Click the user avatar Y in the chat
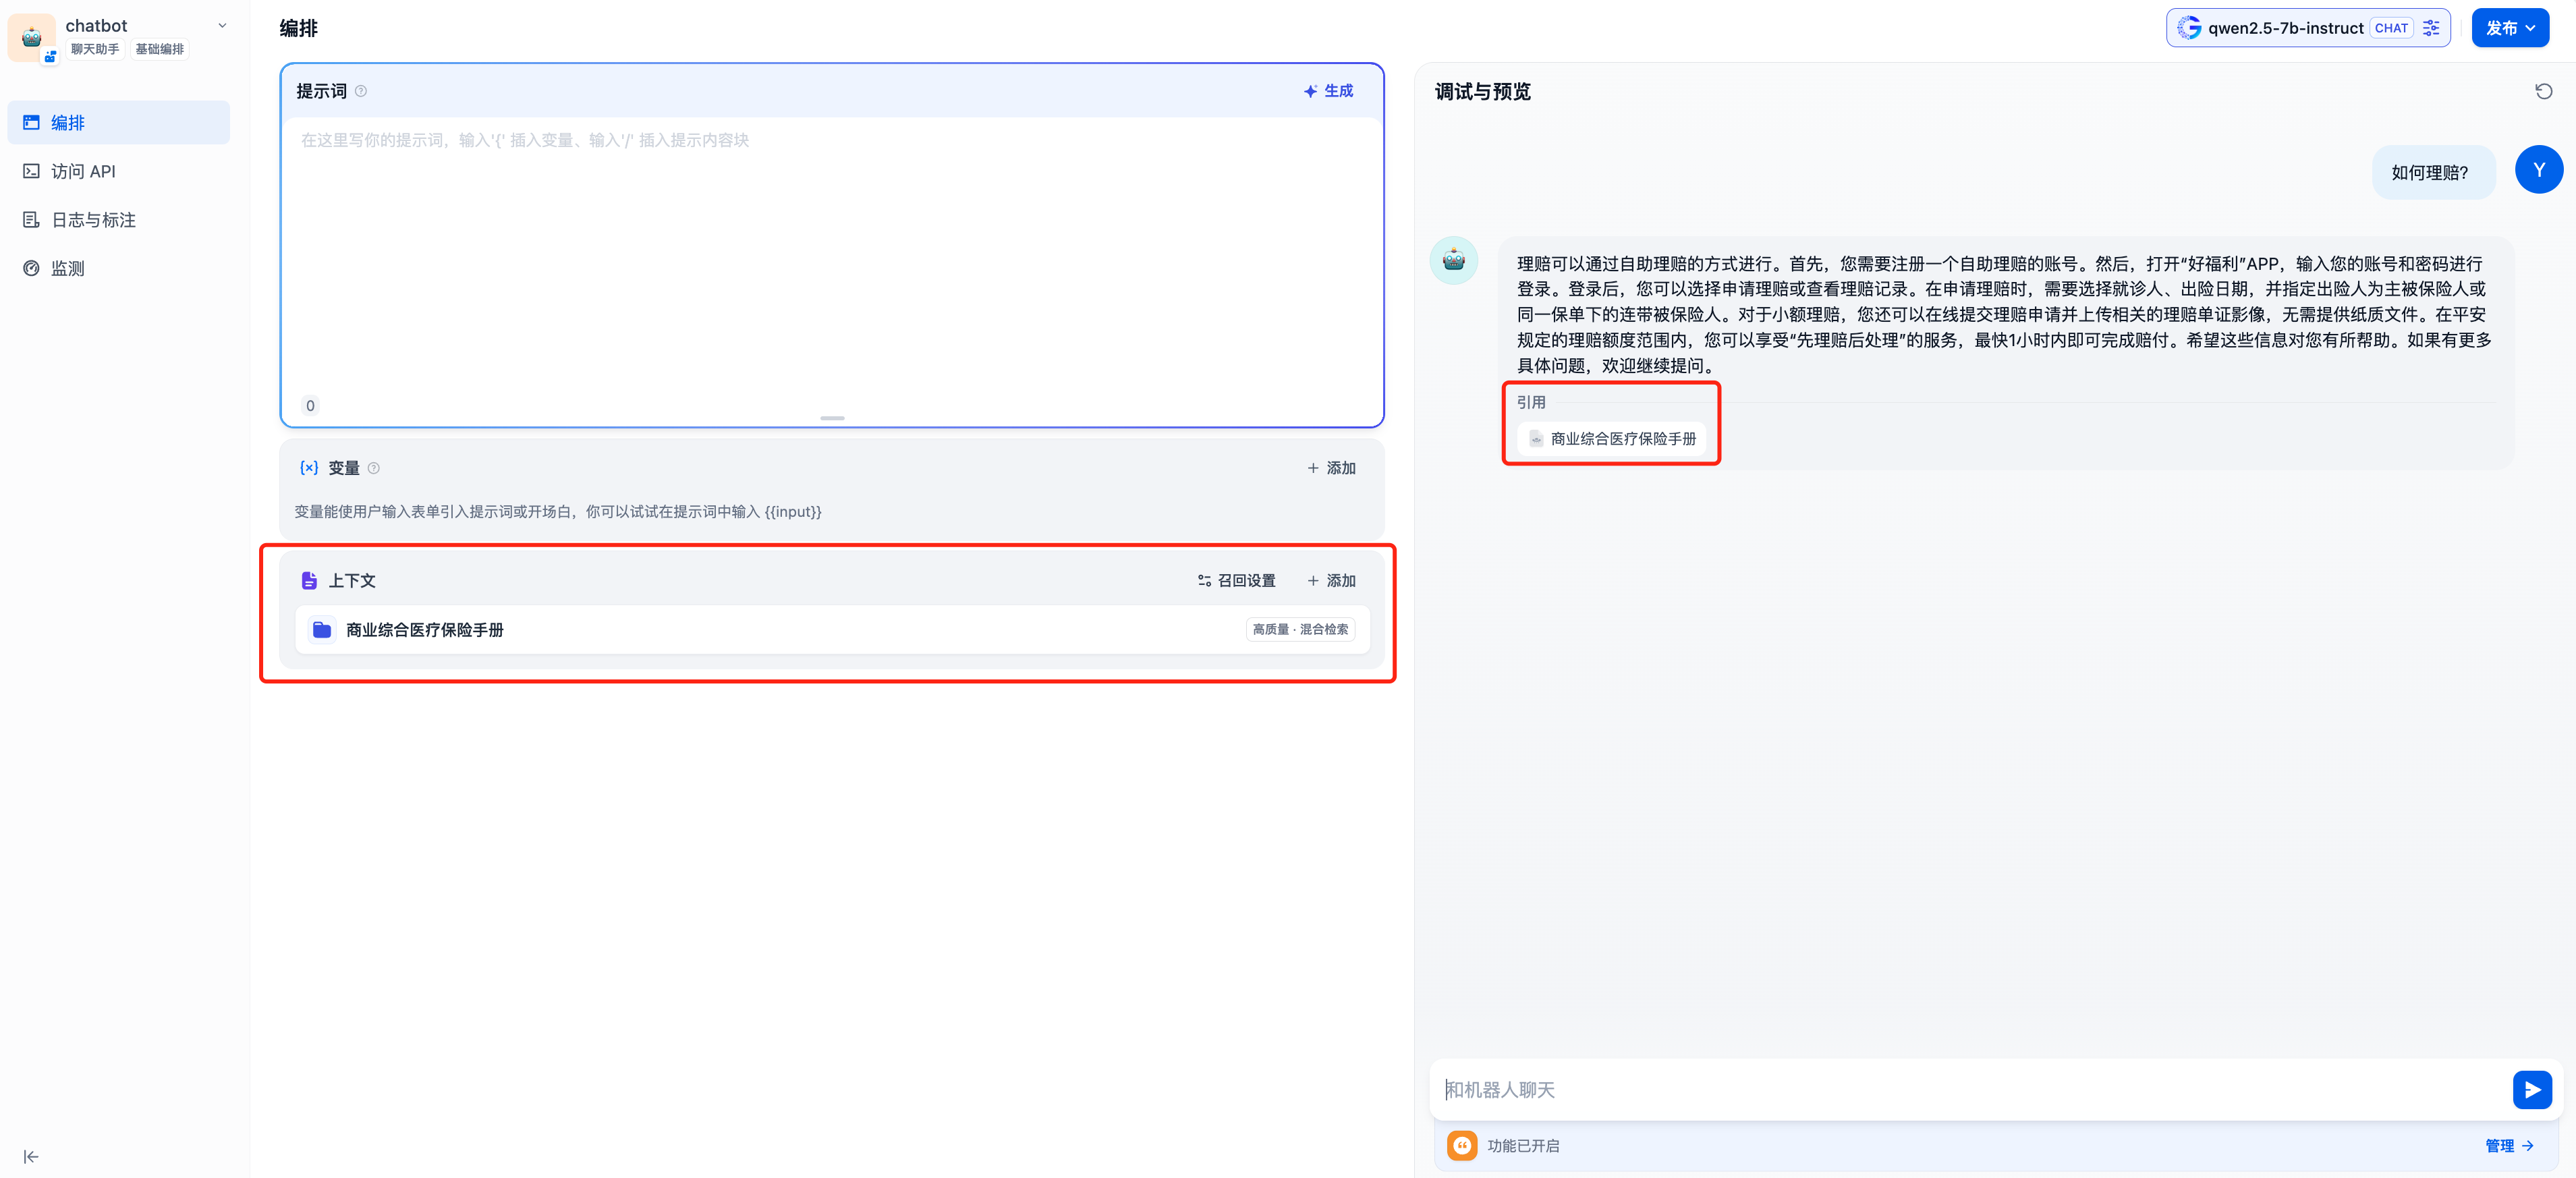 coord(2539,169)
